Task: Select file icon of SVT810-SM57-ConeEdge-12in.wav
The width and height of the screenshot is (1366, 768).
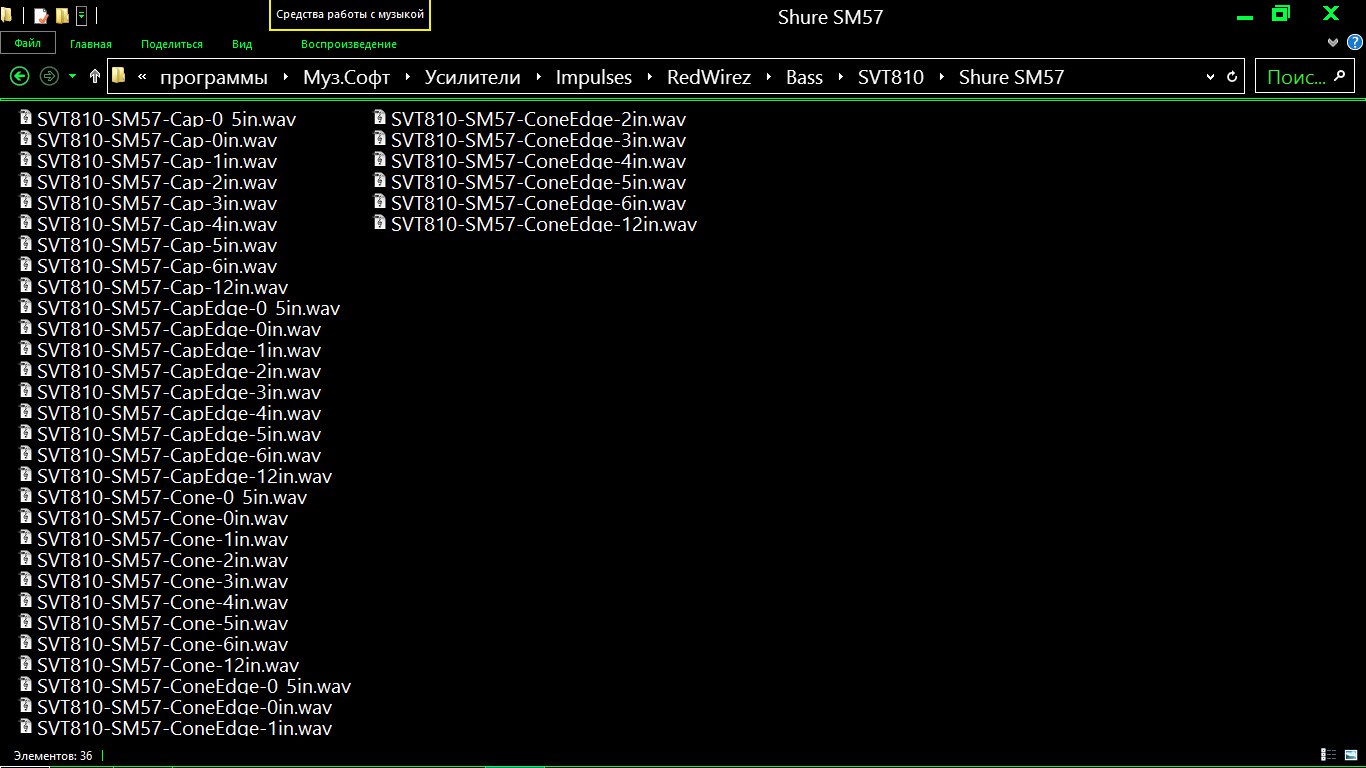Action: (380, 223)
